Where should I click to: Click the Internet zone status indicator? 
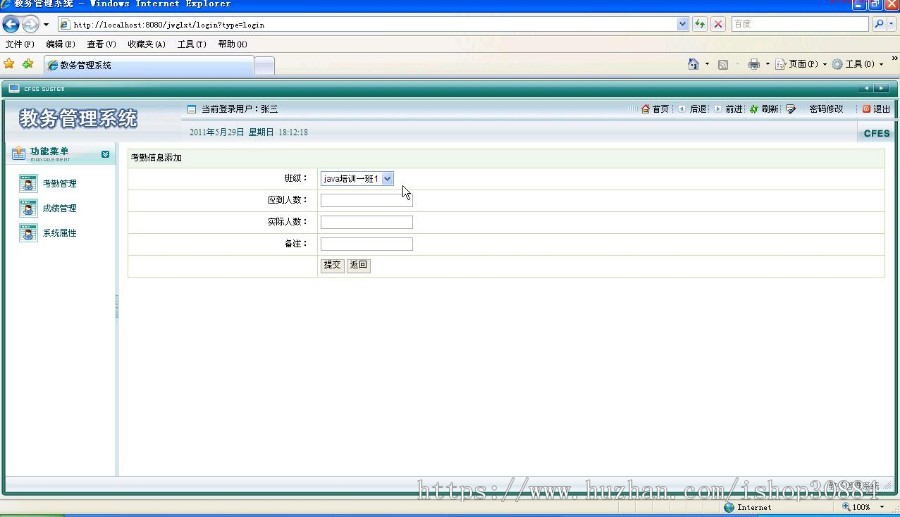[x=748, y=507]
